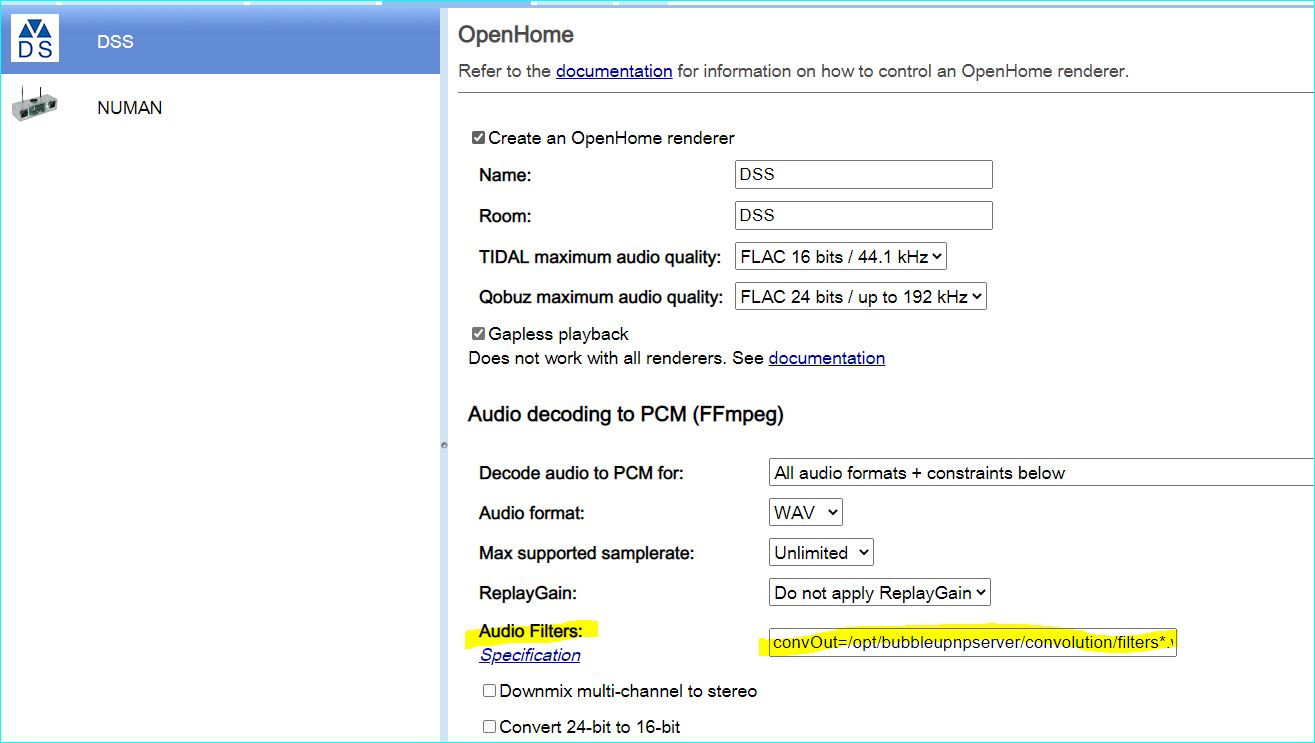Screen dimensions: 1315x743
Task: Open the Audio format WAV dropdown
Action: tap(805, 513)
